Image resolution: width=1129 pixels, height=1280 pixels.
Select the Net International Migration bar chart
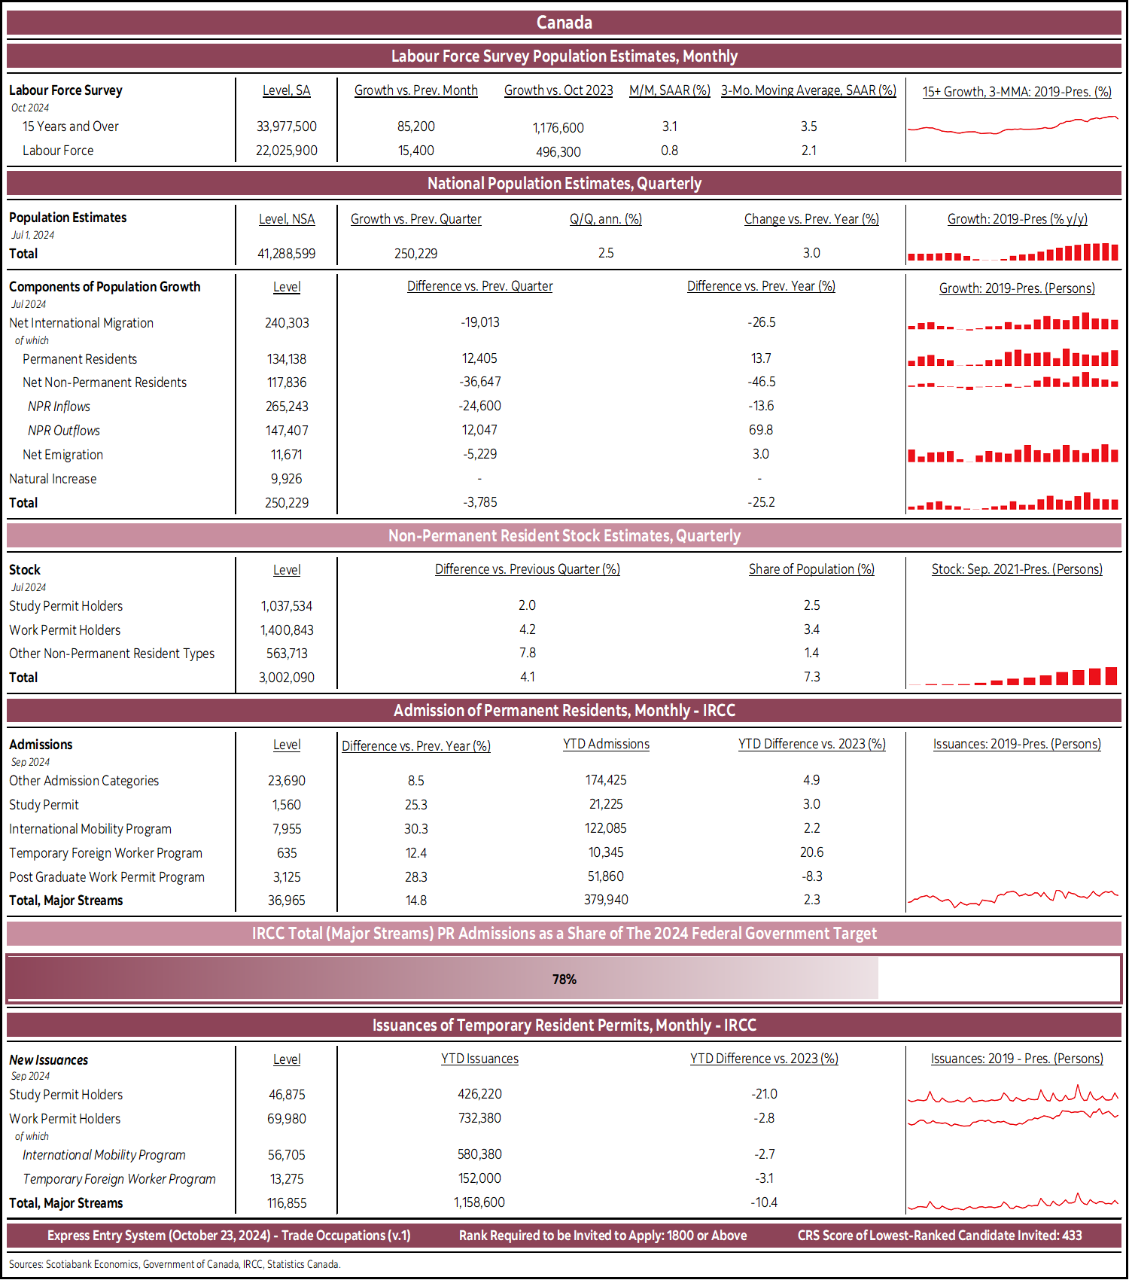(x=1014, y=324)
